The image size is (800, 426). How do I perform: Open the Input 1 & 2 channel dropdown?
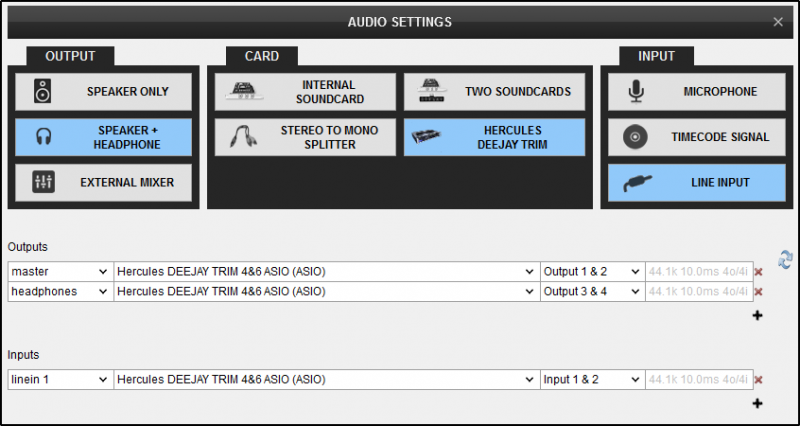pyautogui.click(x=593, y=380)
